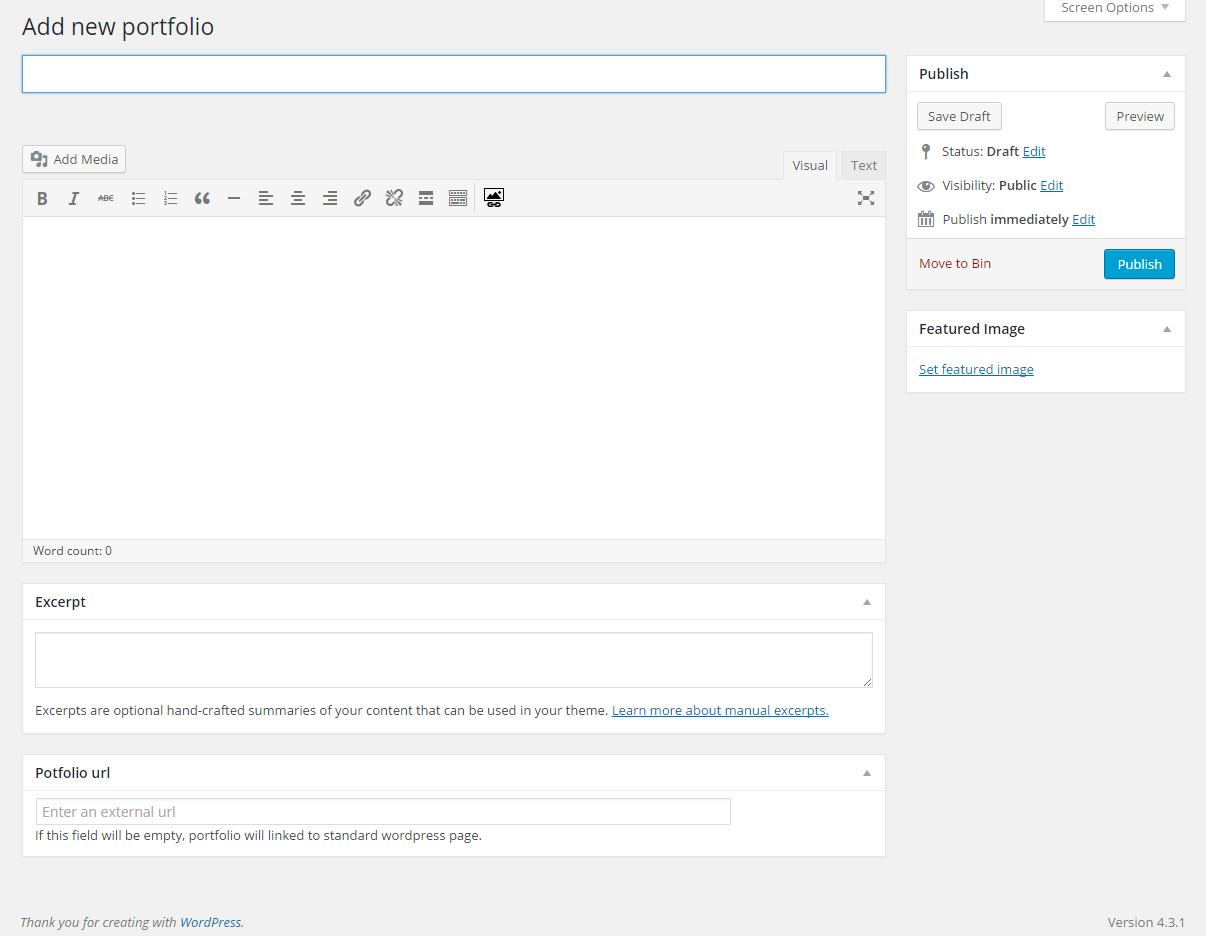The image size is (1206, 936).
Task: Edit the Draft status
Action: tap(1034, 152)
